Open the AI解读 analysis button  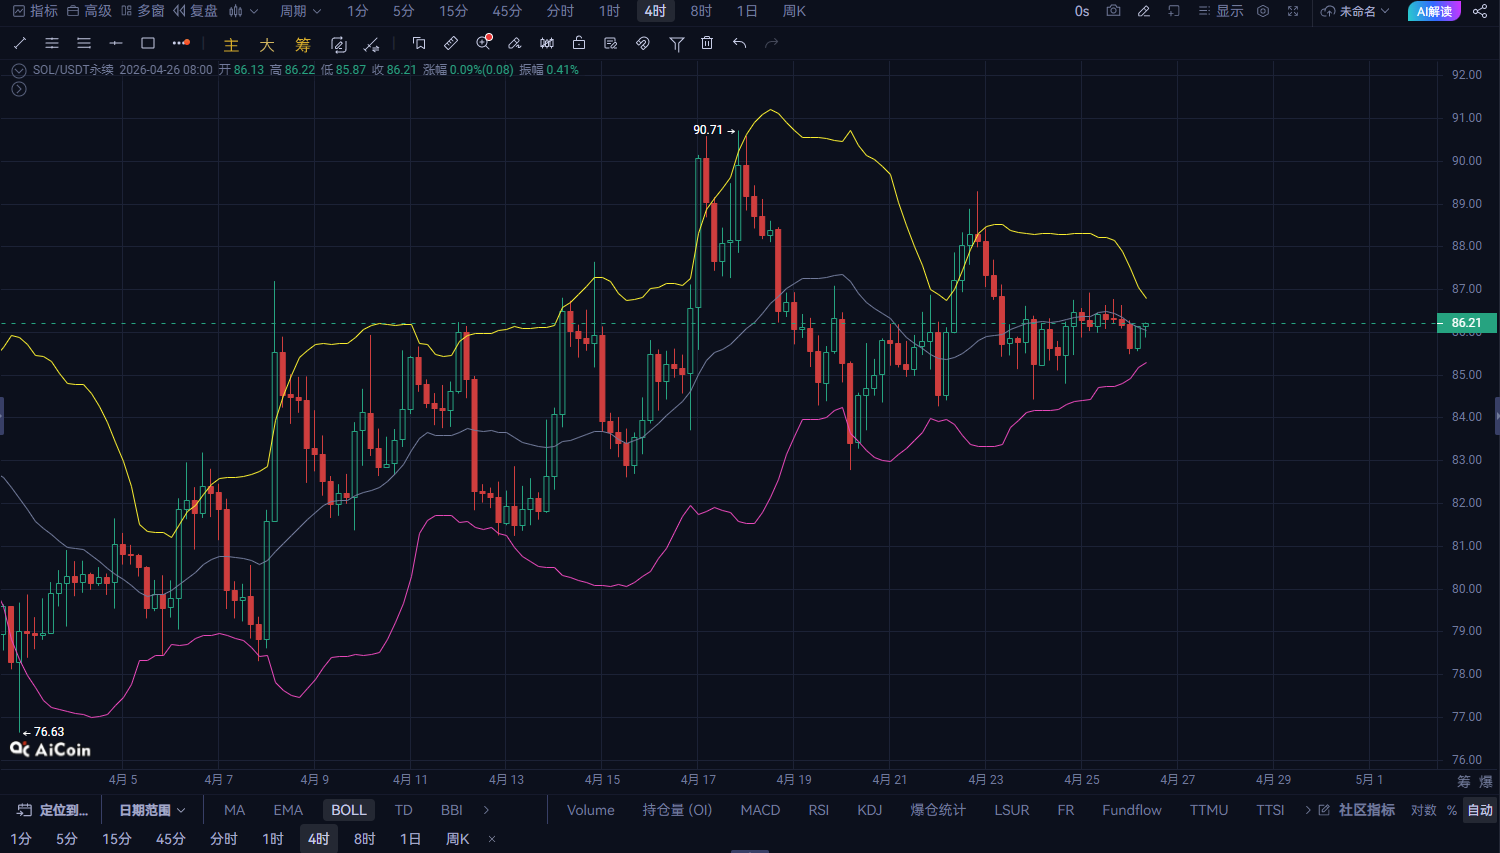click(1434, 11)
